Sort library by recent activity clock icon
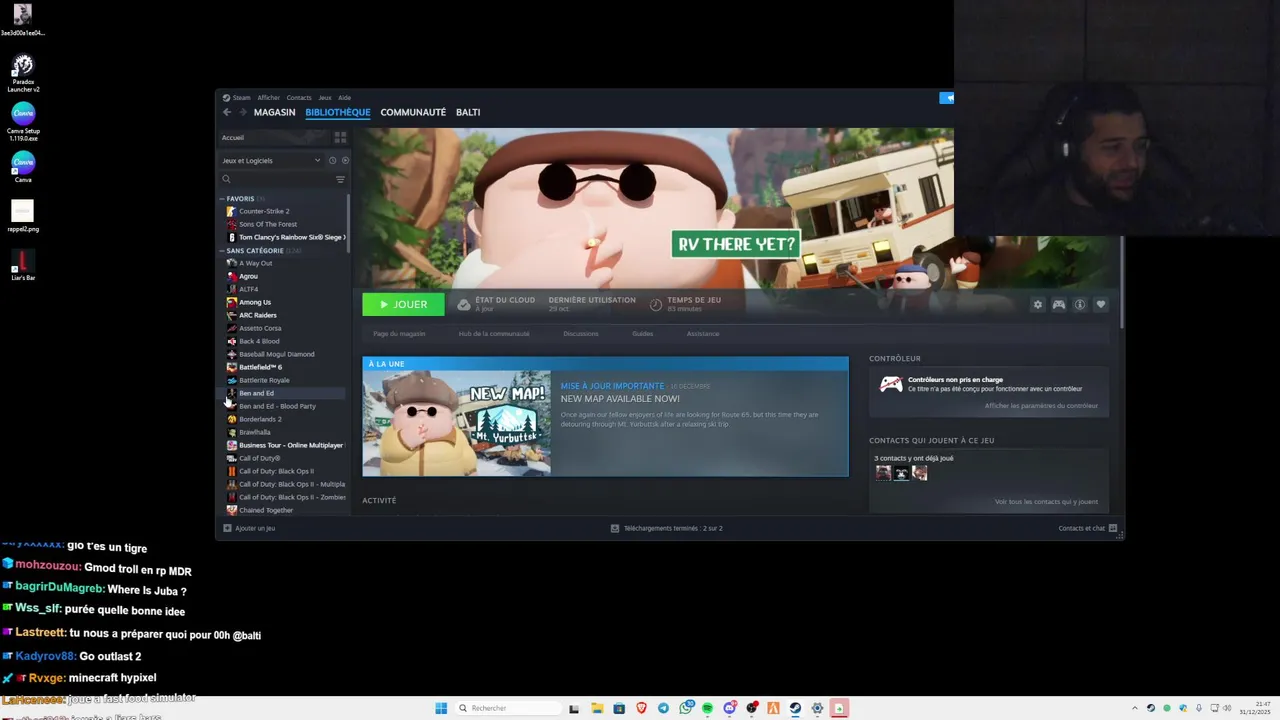 tap(332, 160)
